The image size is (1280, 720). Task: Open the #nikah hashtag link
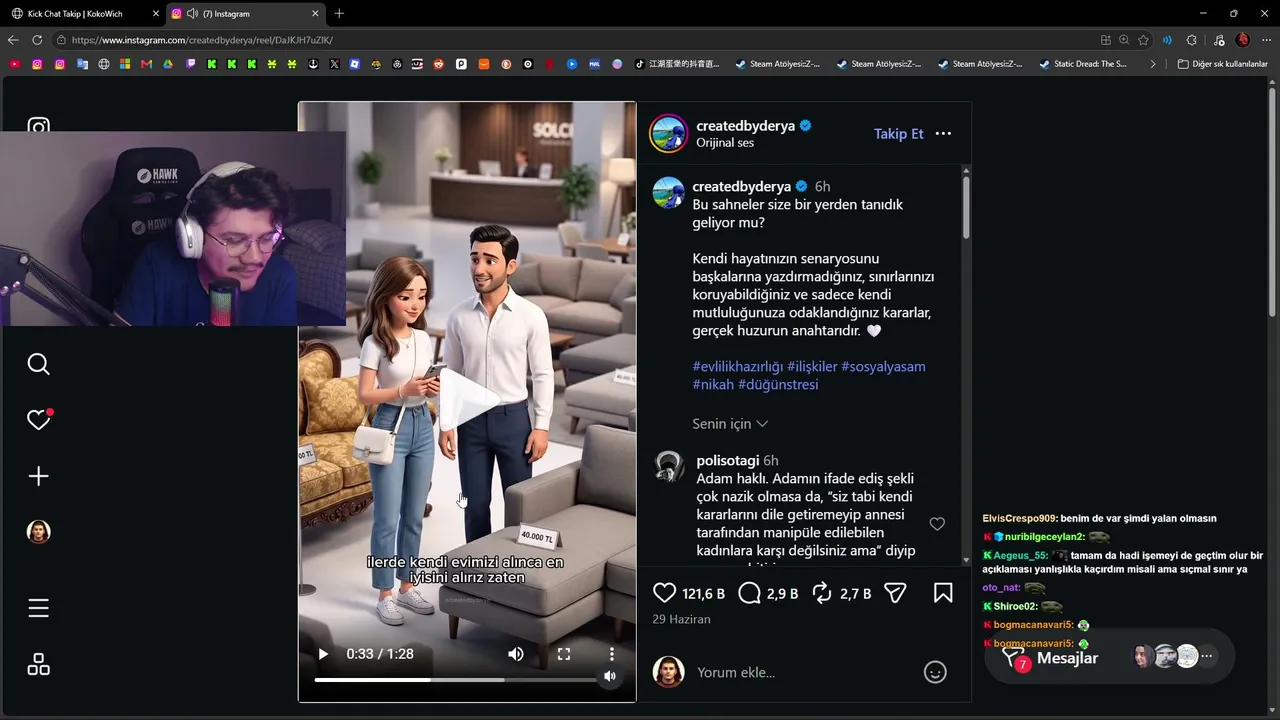pos(714,384)
